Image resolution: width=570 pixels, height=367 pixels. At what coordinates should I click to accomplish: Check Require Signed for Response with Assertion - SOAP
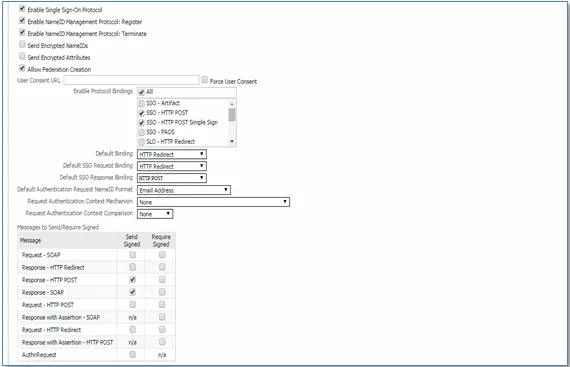click(x=162, y=317)
